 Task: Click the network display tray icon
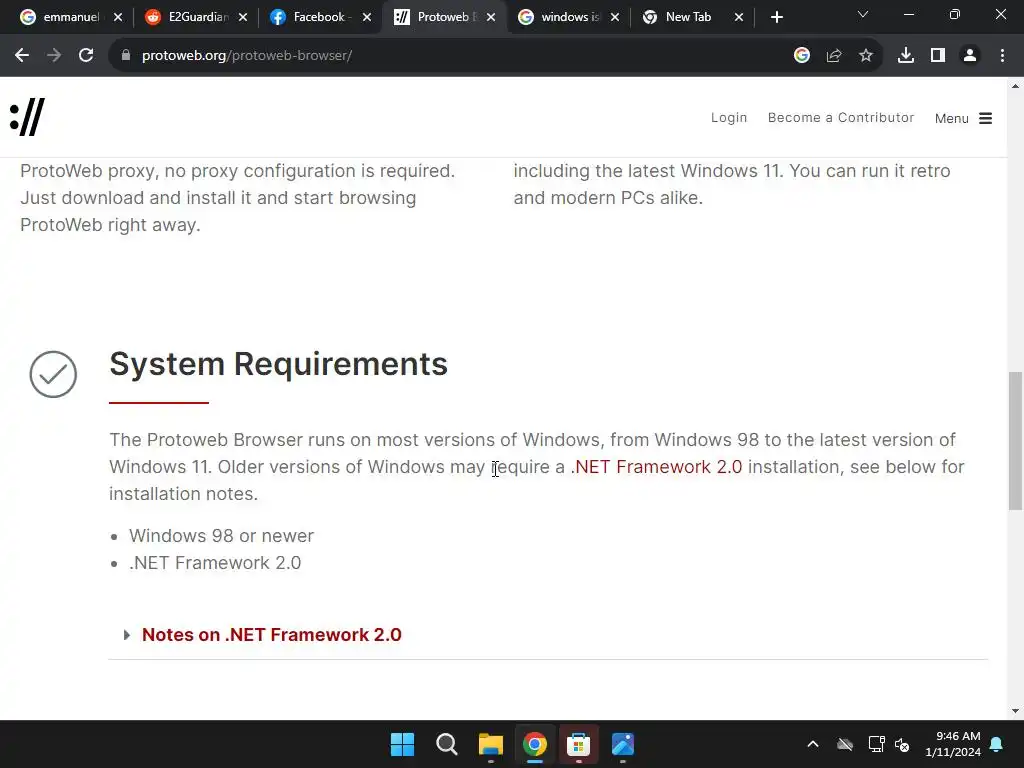[876, 744]
